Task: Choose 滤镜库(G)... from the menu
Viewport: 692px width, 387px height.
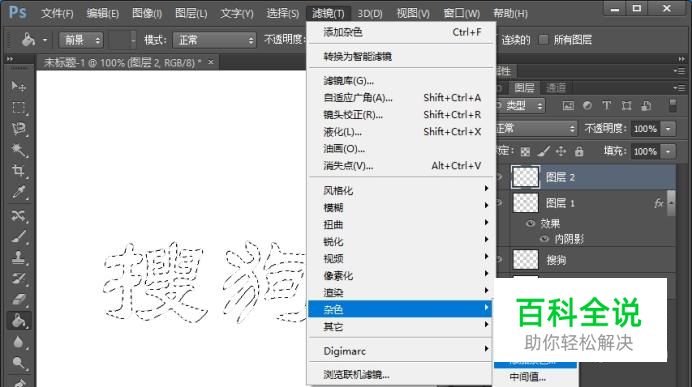Action: (x=400, y=81)
